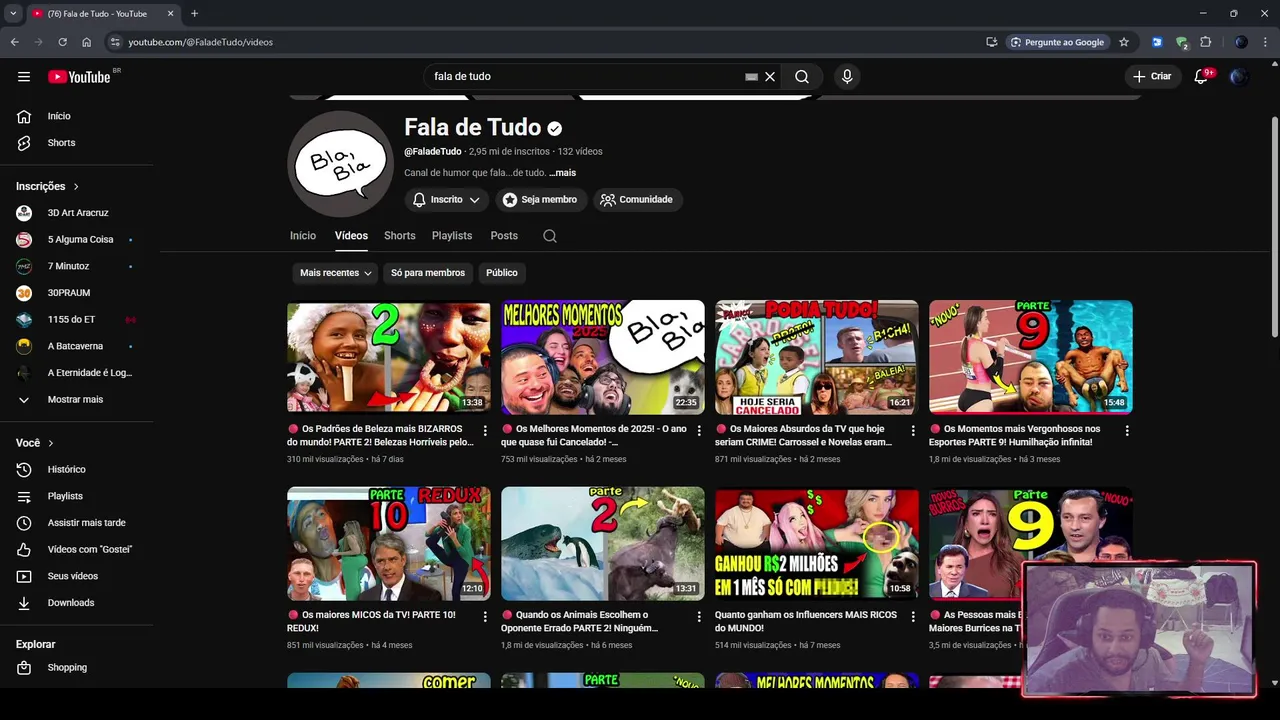1280x720 pixels.
Task: Filter by Só para membros chip
Action: point(428,273)
